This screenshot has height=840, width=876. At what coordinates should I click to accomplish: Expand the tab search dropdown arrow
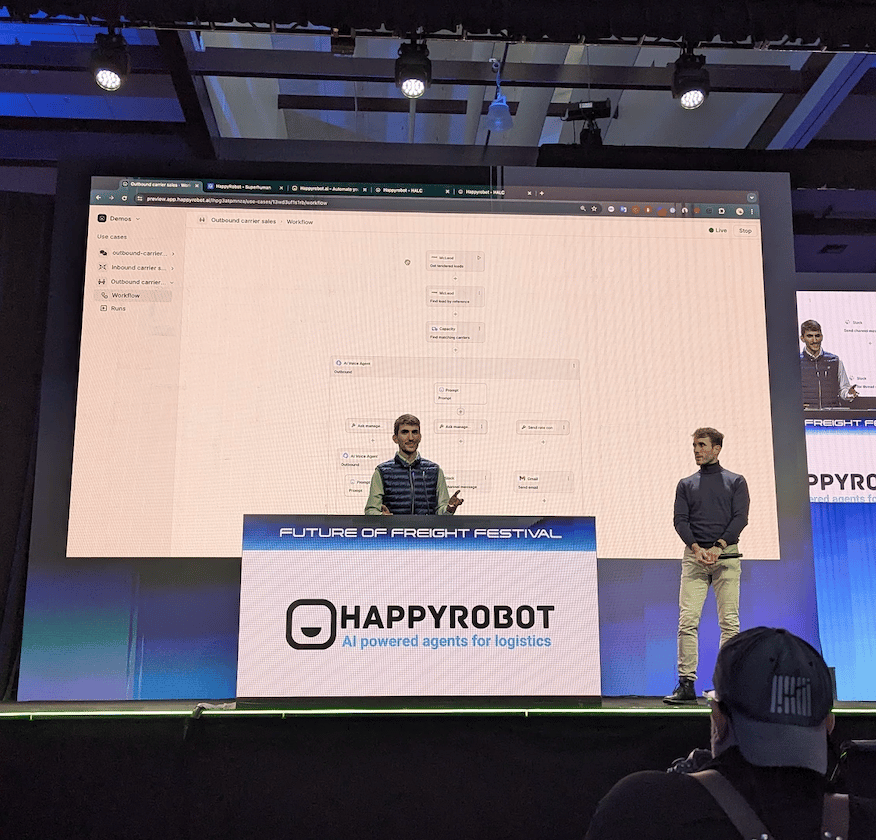point(751,198)
